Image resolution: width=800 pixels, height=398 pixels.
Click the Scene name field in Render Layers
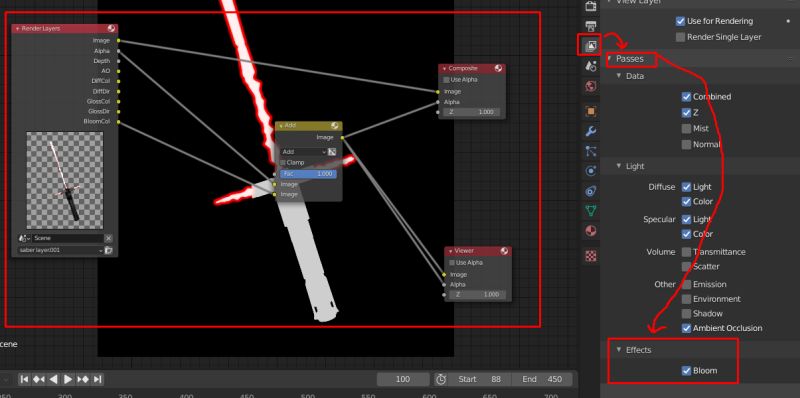tap(67, 238)
